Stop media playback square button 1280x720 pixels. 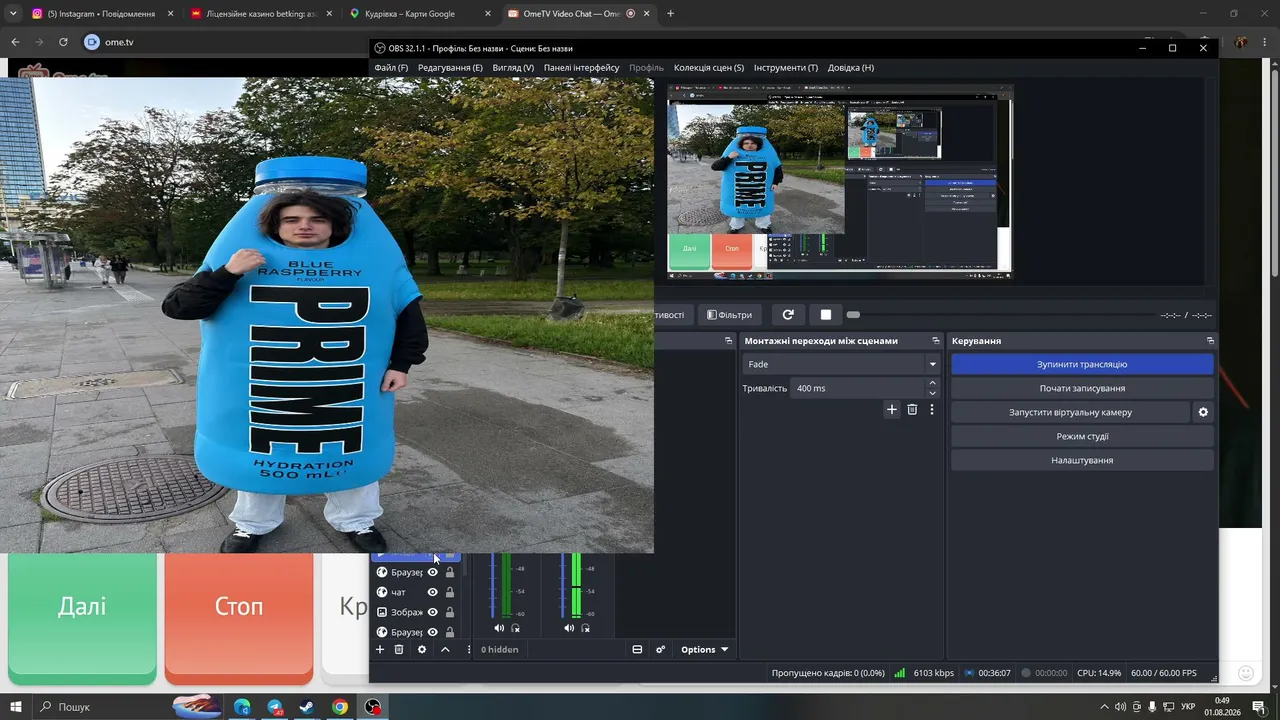coord(826,315)
